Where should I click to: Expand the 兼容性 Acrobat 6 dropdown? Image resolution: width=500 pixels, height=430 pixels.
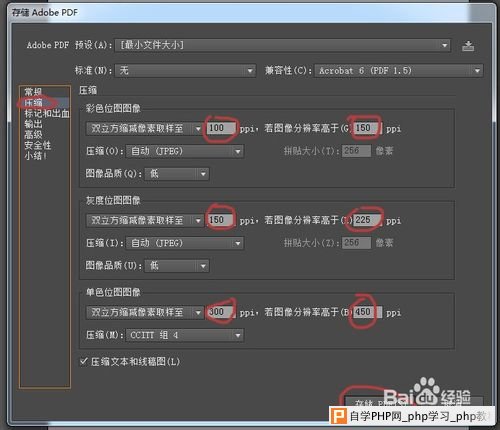point(398,71)
